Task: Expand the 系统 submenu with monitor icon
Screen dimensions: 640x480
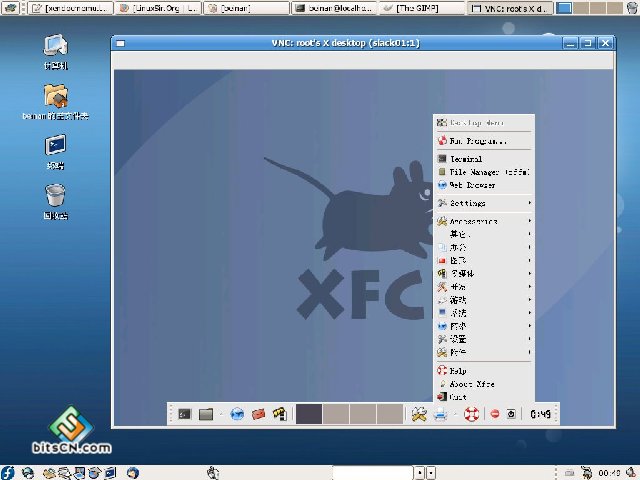Action: (x=484, y=313)
